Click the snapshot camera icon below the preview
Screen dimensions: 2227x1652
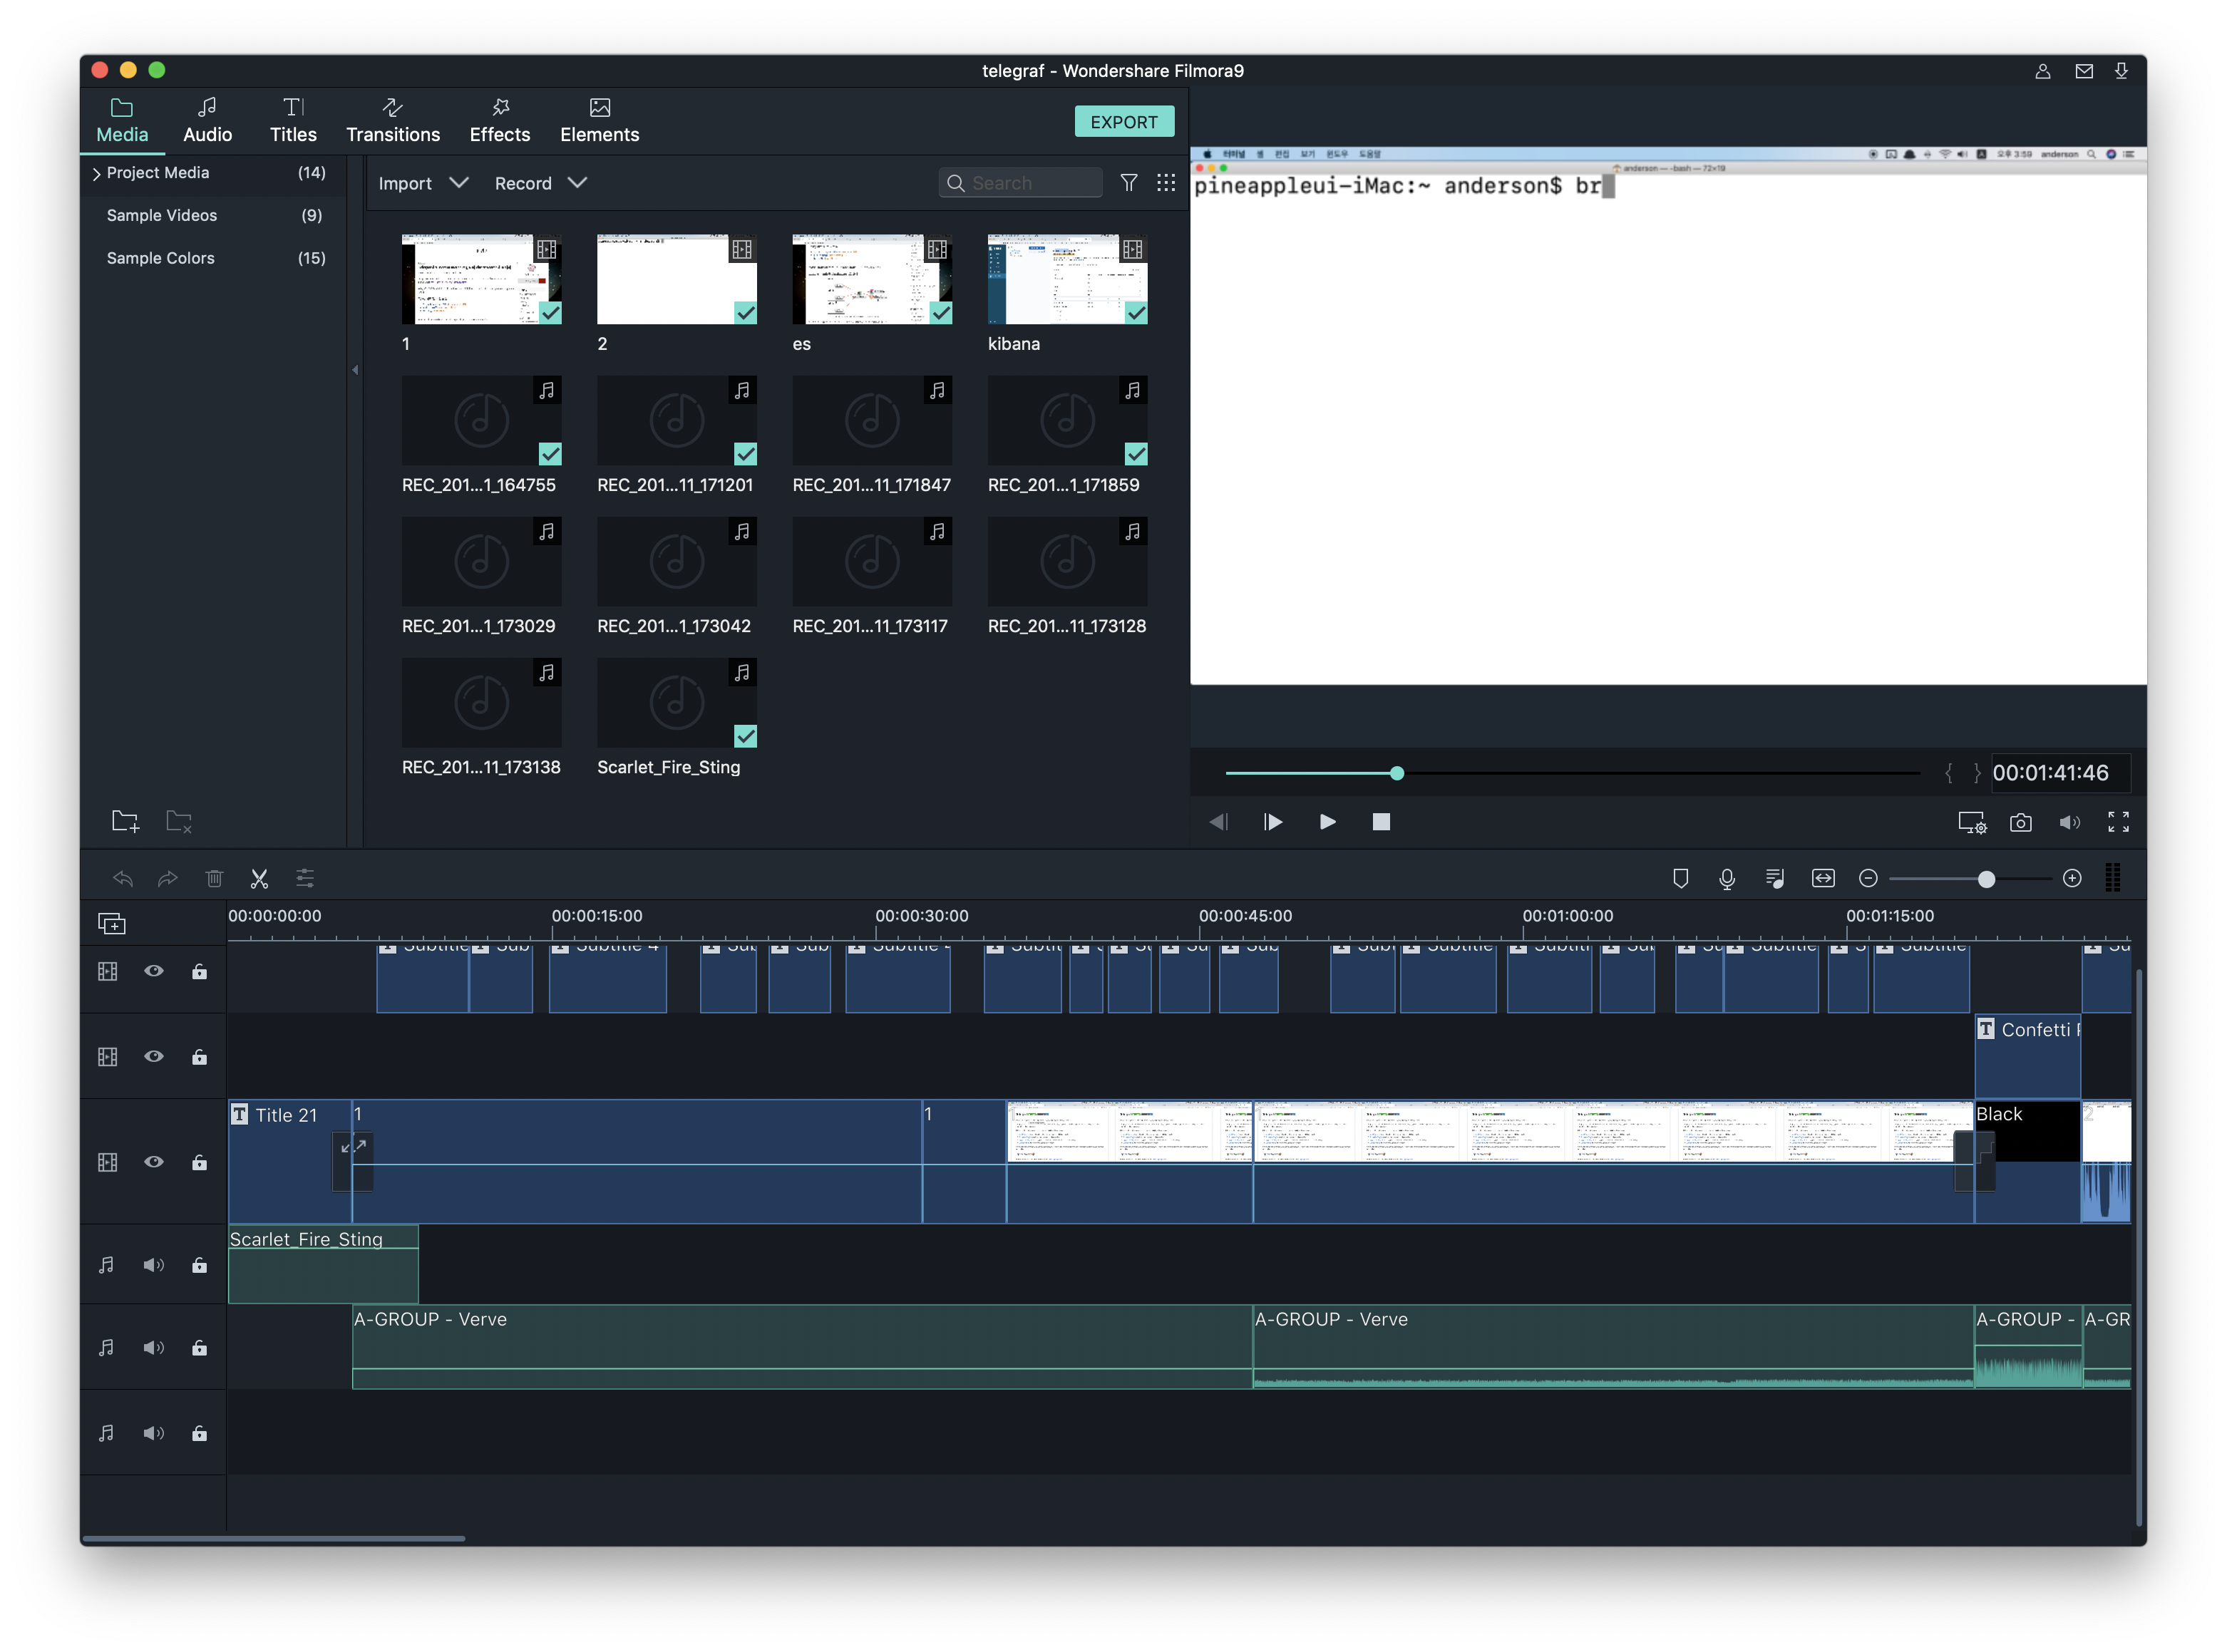[2020, 822]
